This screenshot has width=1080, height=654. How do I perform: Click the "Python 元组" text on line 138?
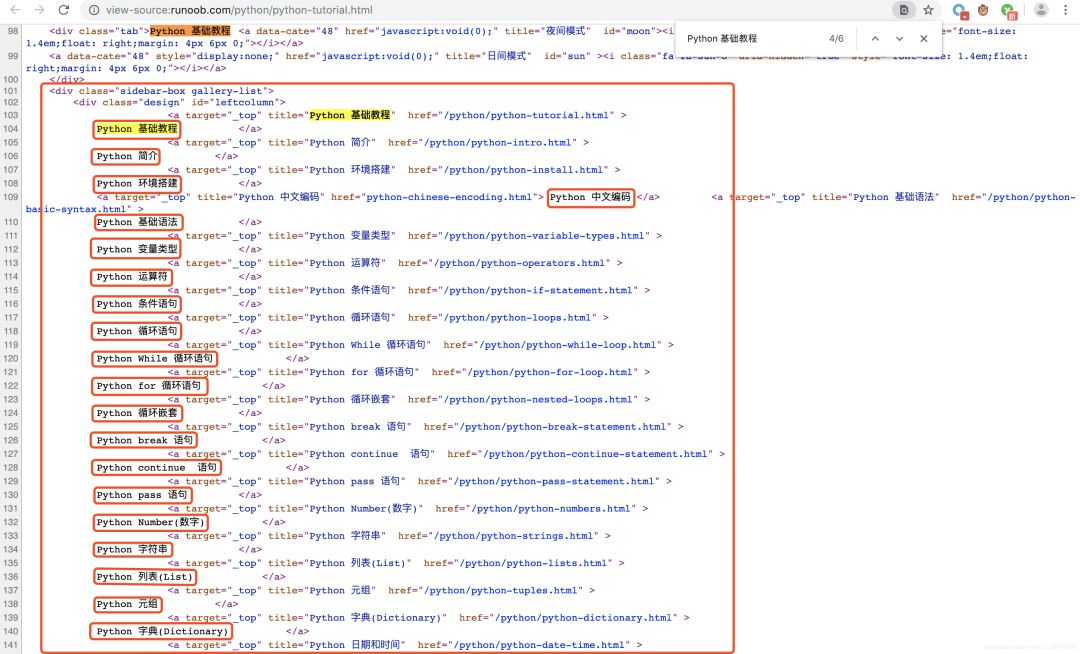[x=127, y=604]
